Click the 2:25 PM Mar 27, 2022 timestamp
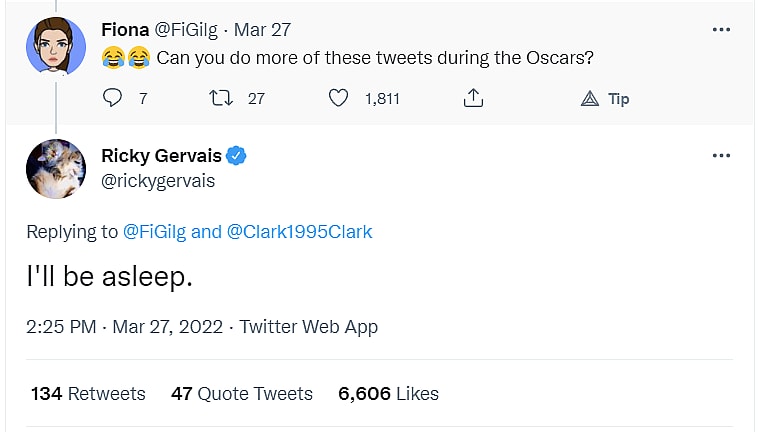The image size is (759, 432). 126,326
